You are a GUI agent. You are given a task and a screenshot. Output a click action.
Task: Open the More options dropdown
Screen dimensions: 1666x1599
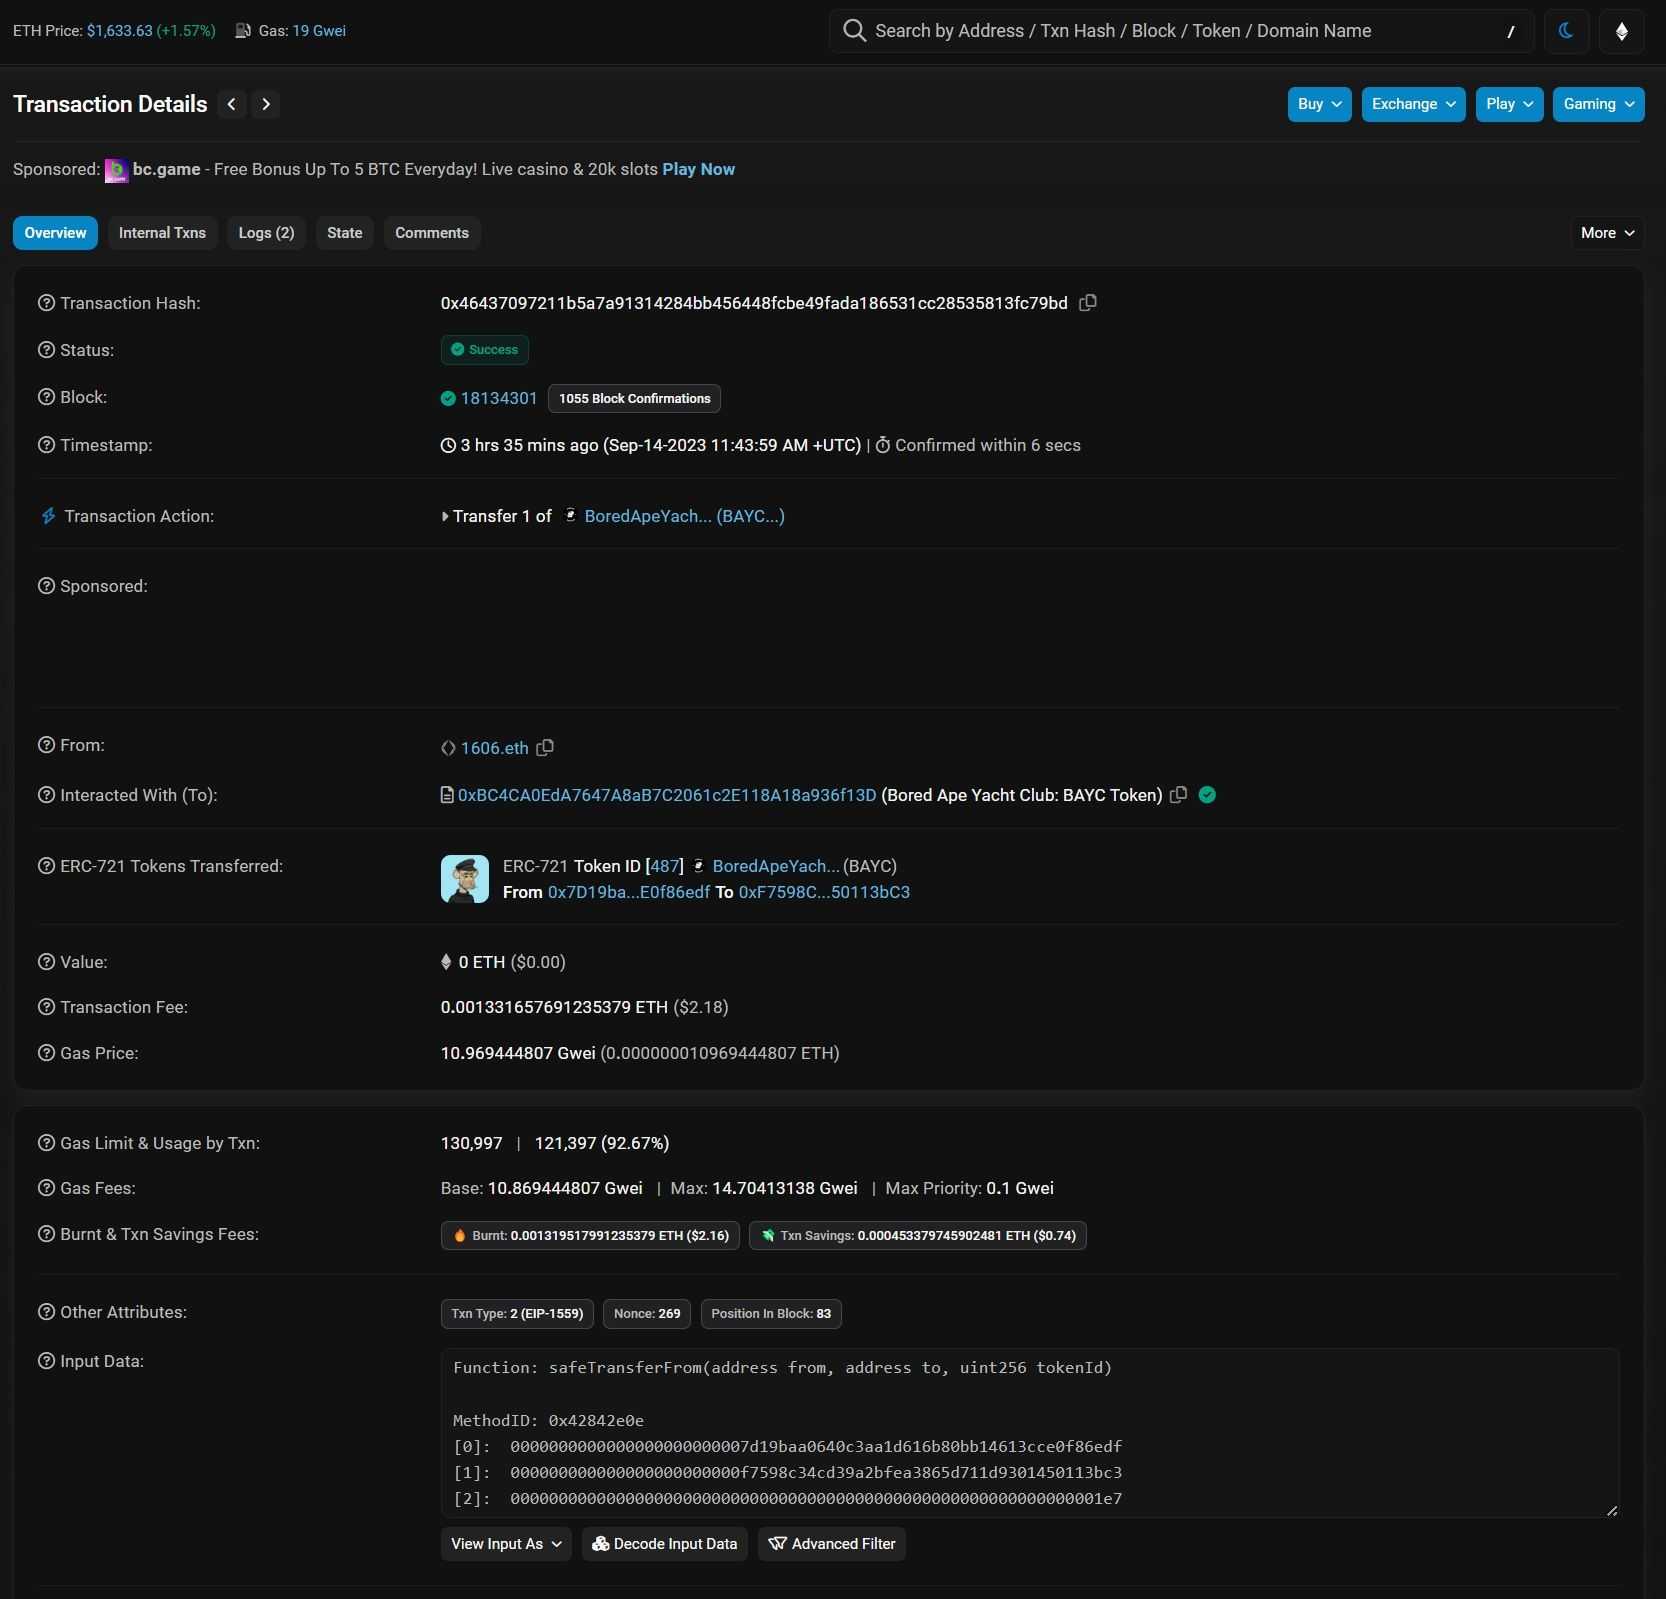pos(1607,233)
